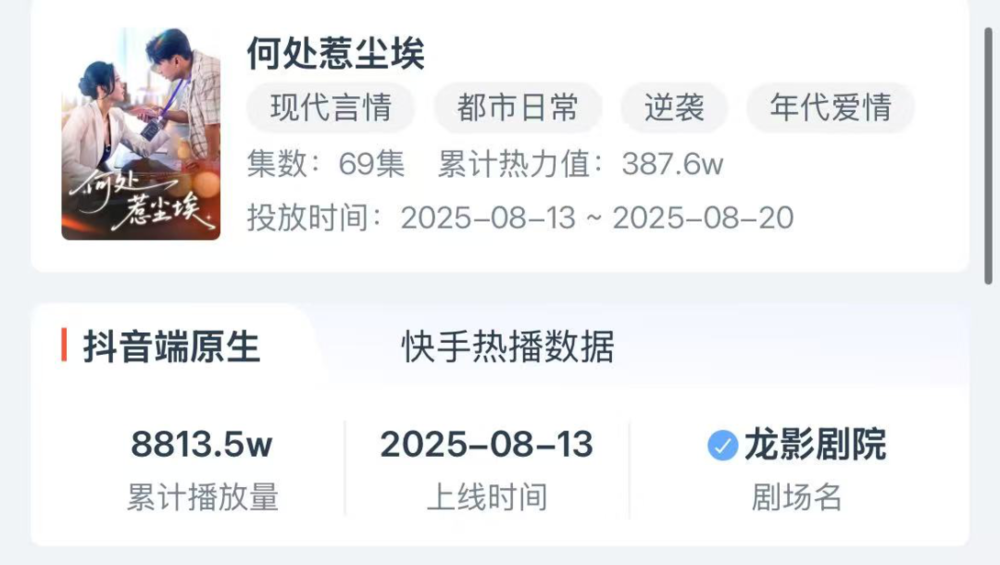Tap the 都市日常 tag
Image resolution: width=1000 pixels, height=565 pixels.
click(518, 108)
